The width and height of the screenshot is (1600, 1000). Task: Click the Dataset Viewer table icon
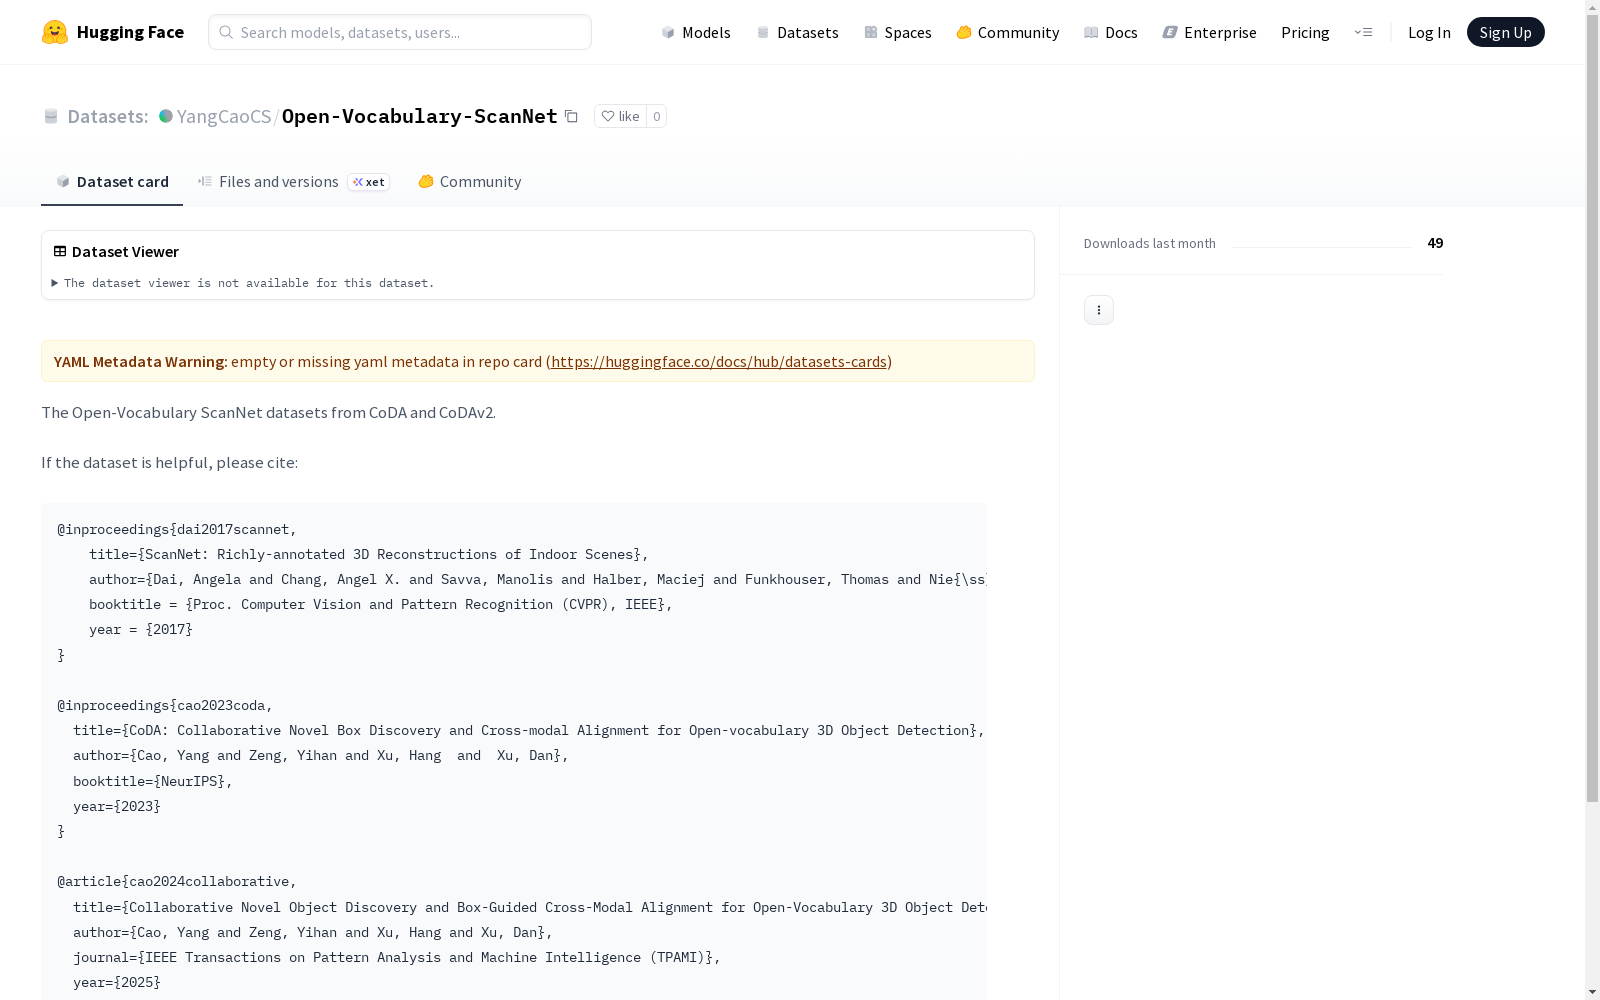pos(60,251)
